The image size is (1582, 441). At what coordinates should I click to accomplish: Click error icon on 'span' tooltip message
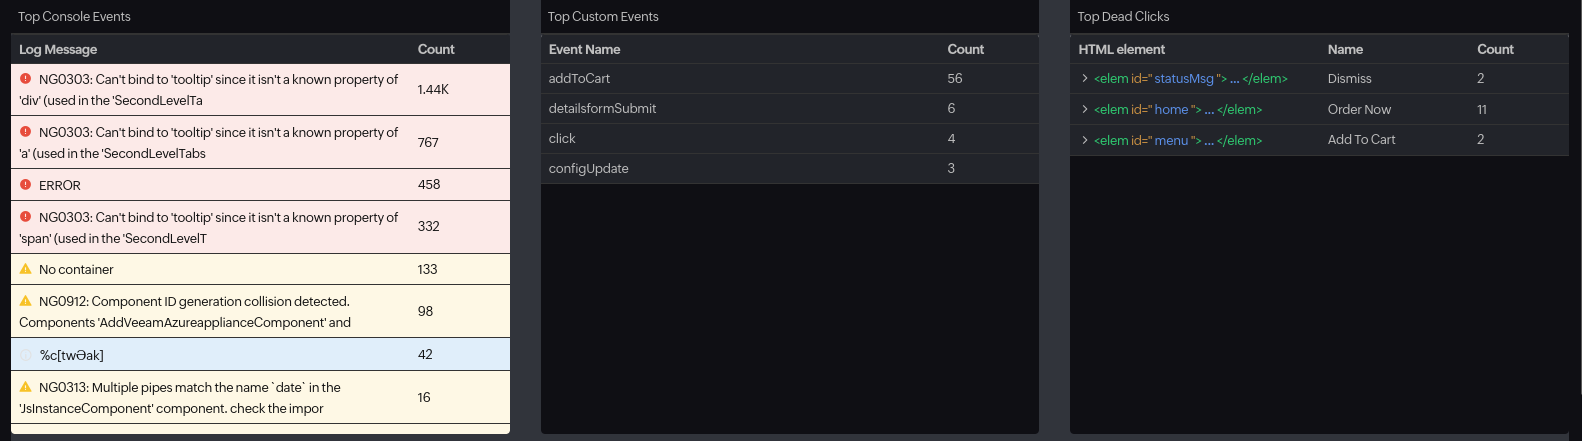click(x=26, y=216)
